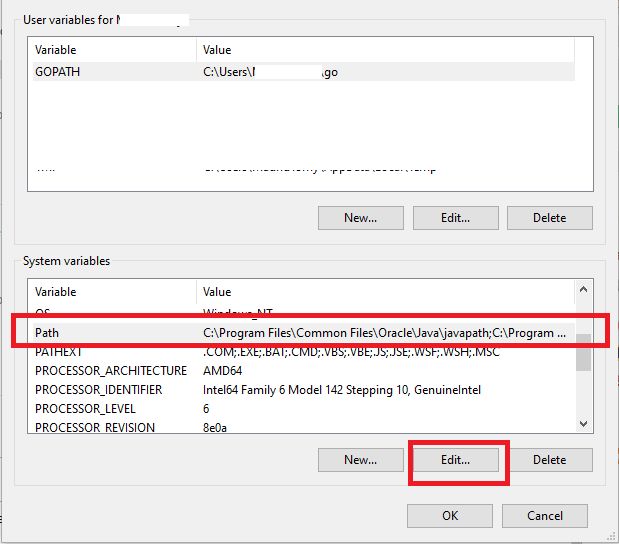Select the PROCESSOR_ARCHITECTURE row

tap(304, 371)
